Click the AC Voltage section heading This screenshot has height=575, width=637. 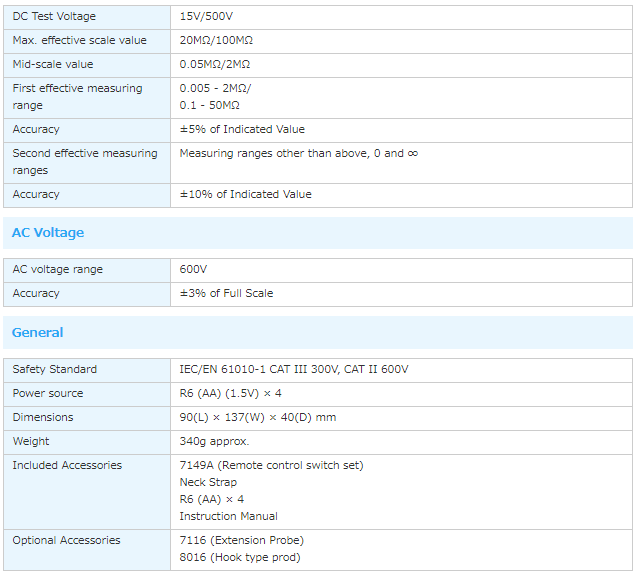click(x=48, y=233)
